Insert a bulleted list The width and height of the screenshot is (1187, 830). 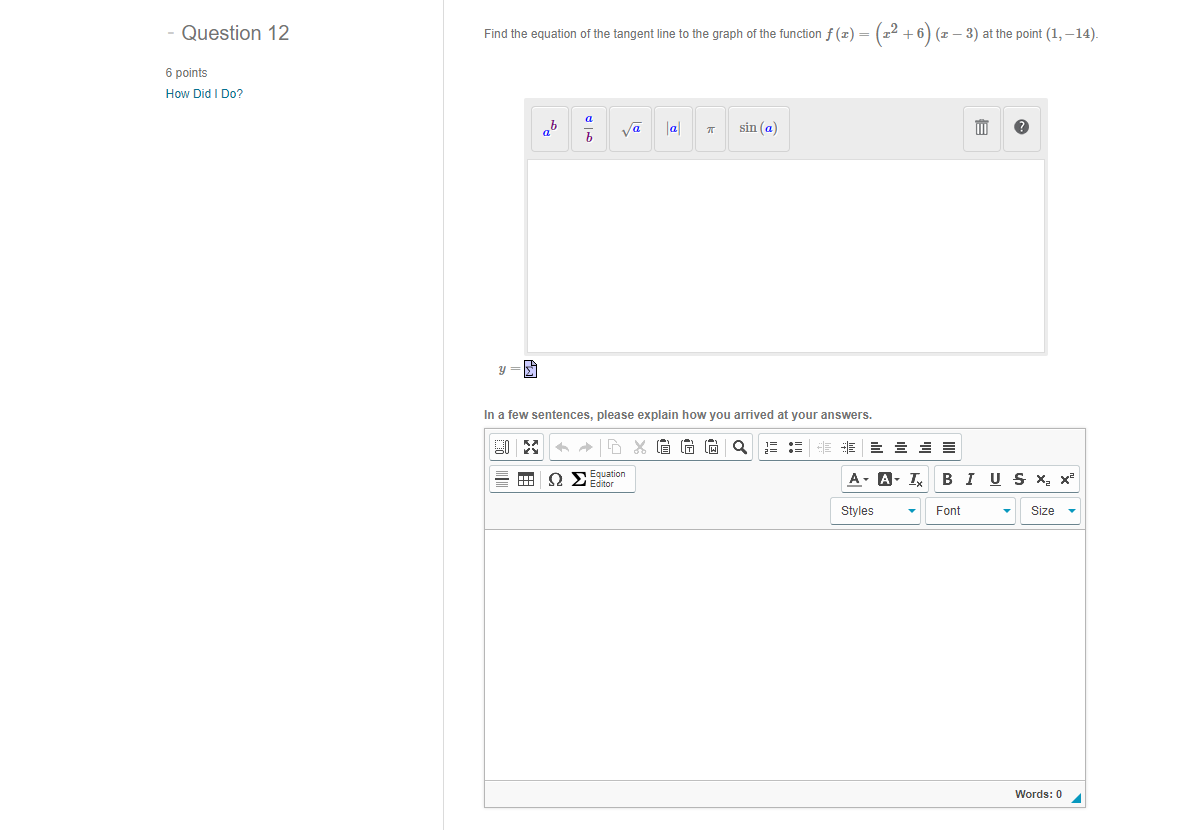(795, 447)
